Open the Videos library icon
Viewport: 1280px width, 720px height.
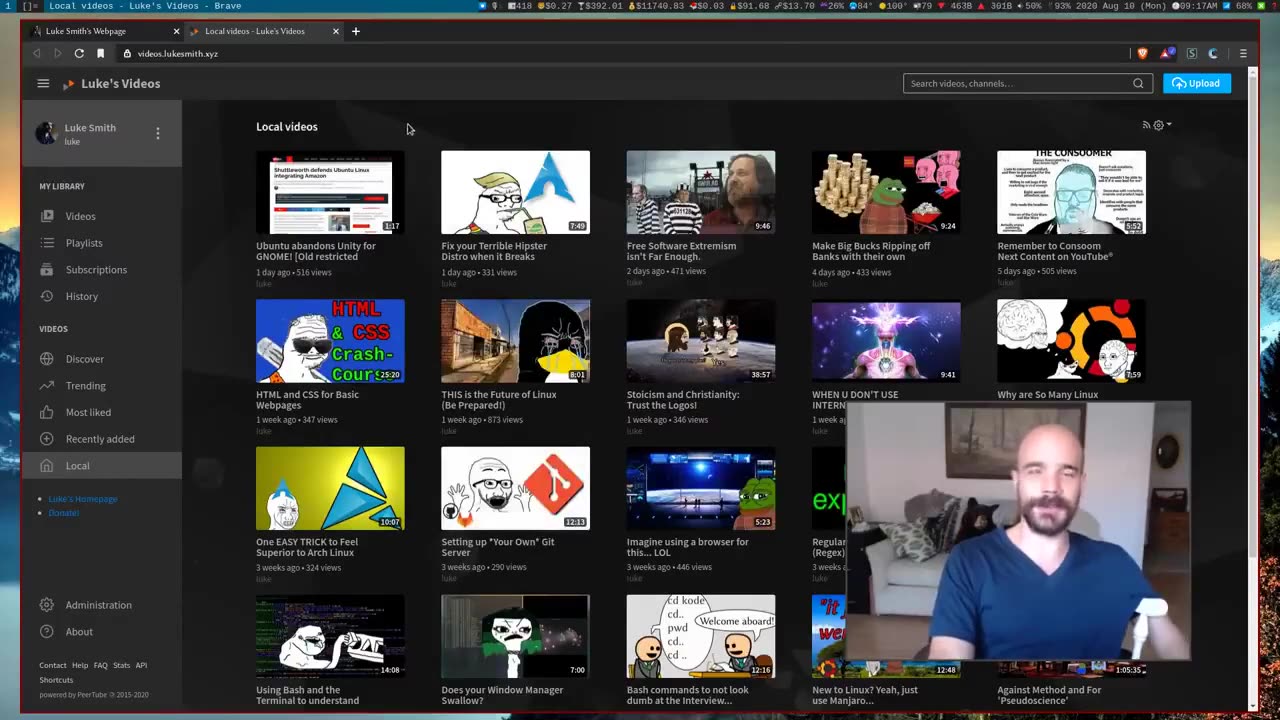47,216
